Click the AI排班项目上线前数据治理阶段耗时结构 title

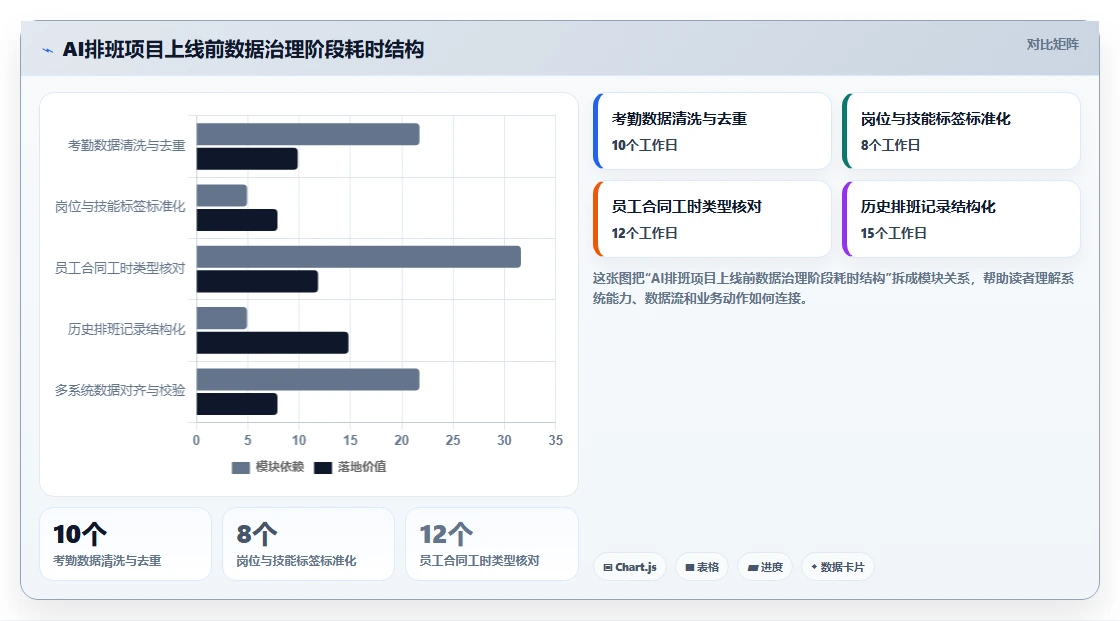(244, 49)
